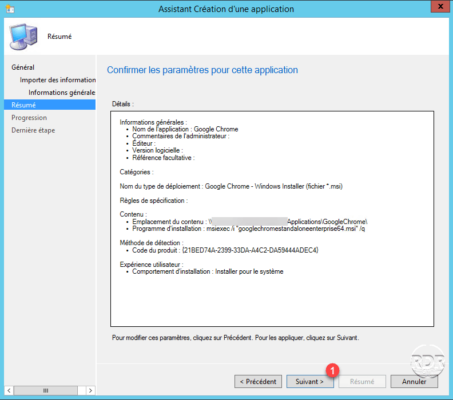Click the 'Expérience utilisateur :' heading
The height and width of the screenshot is (400, 453).
click(151, 264)
